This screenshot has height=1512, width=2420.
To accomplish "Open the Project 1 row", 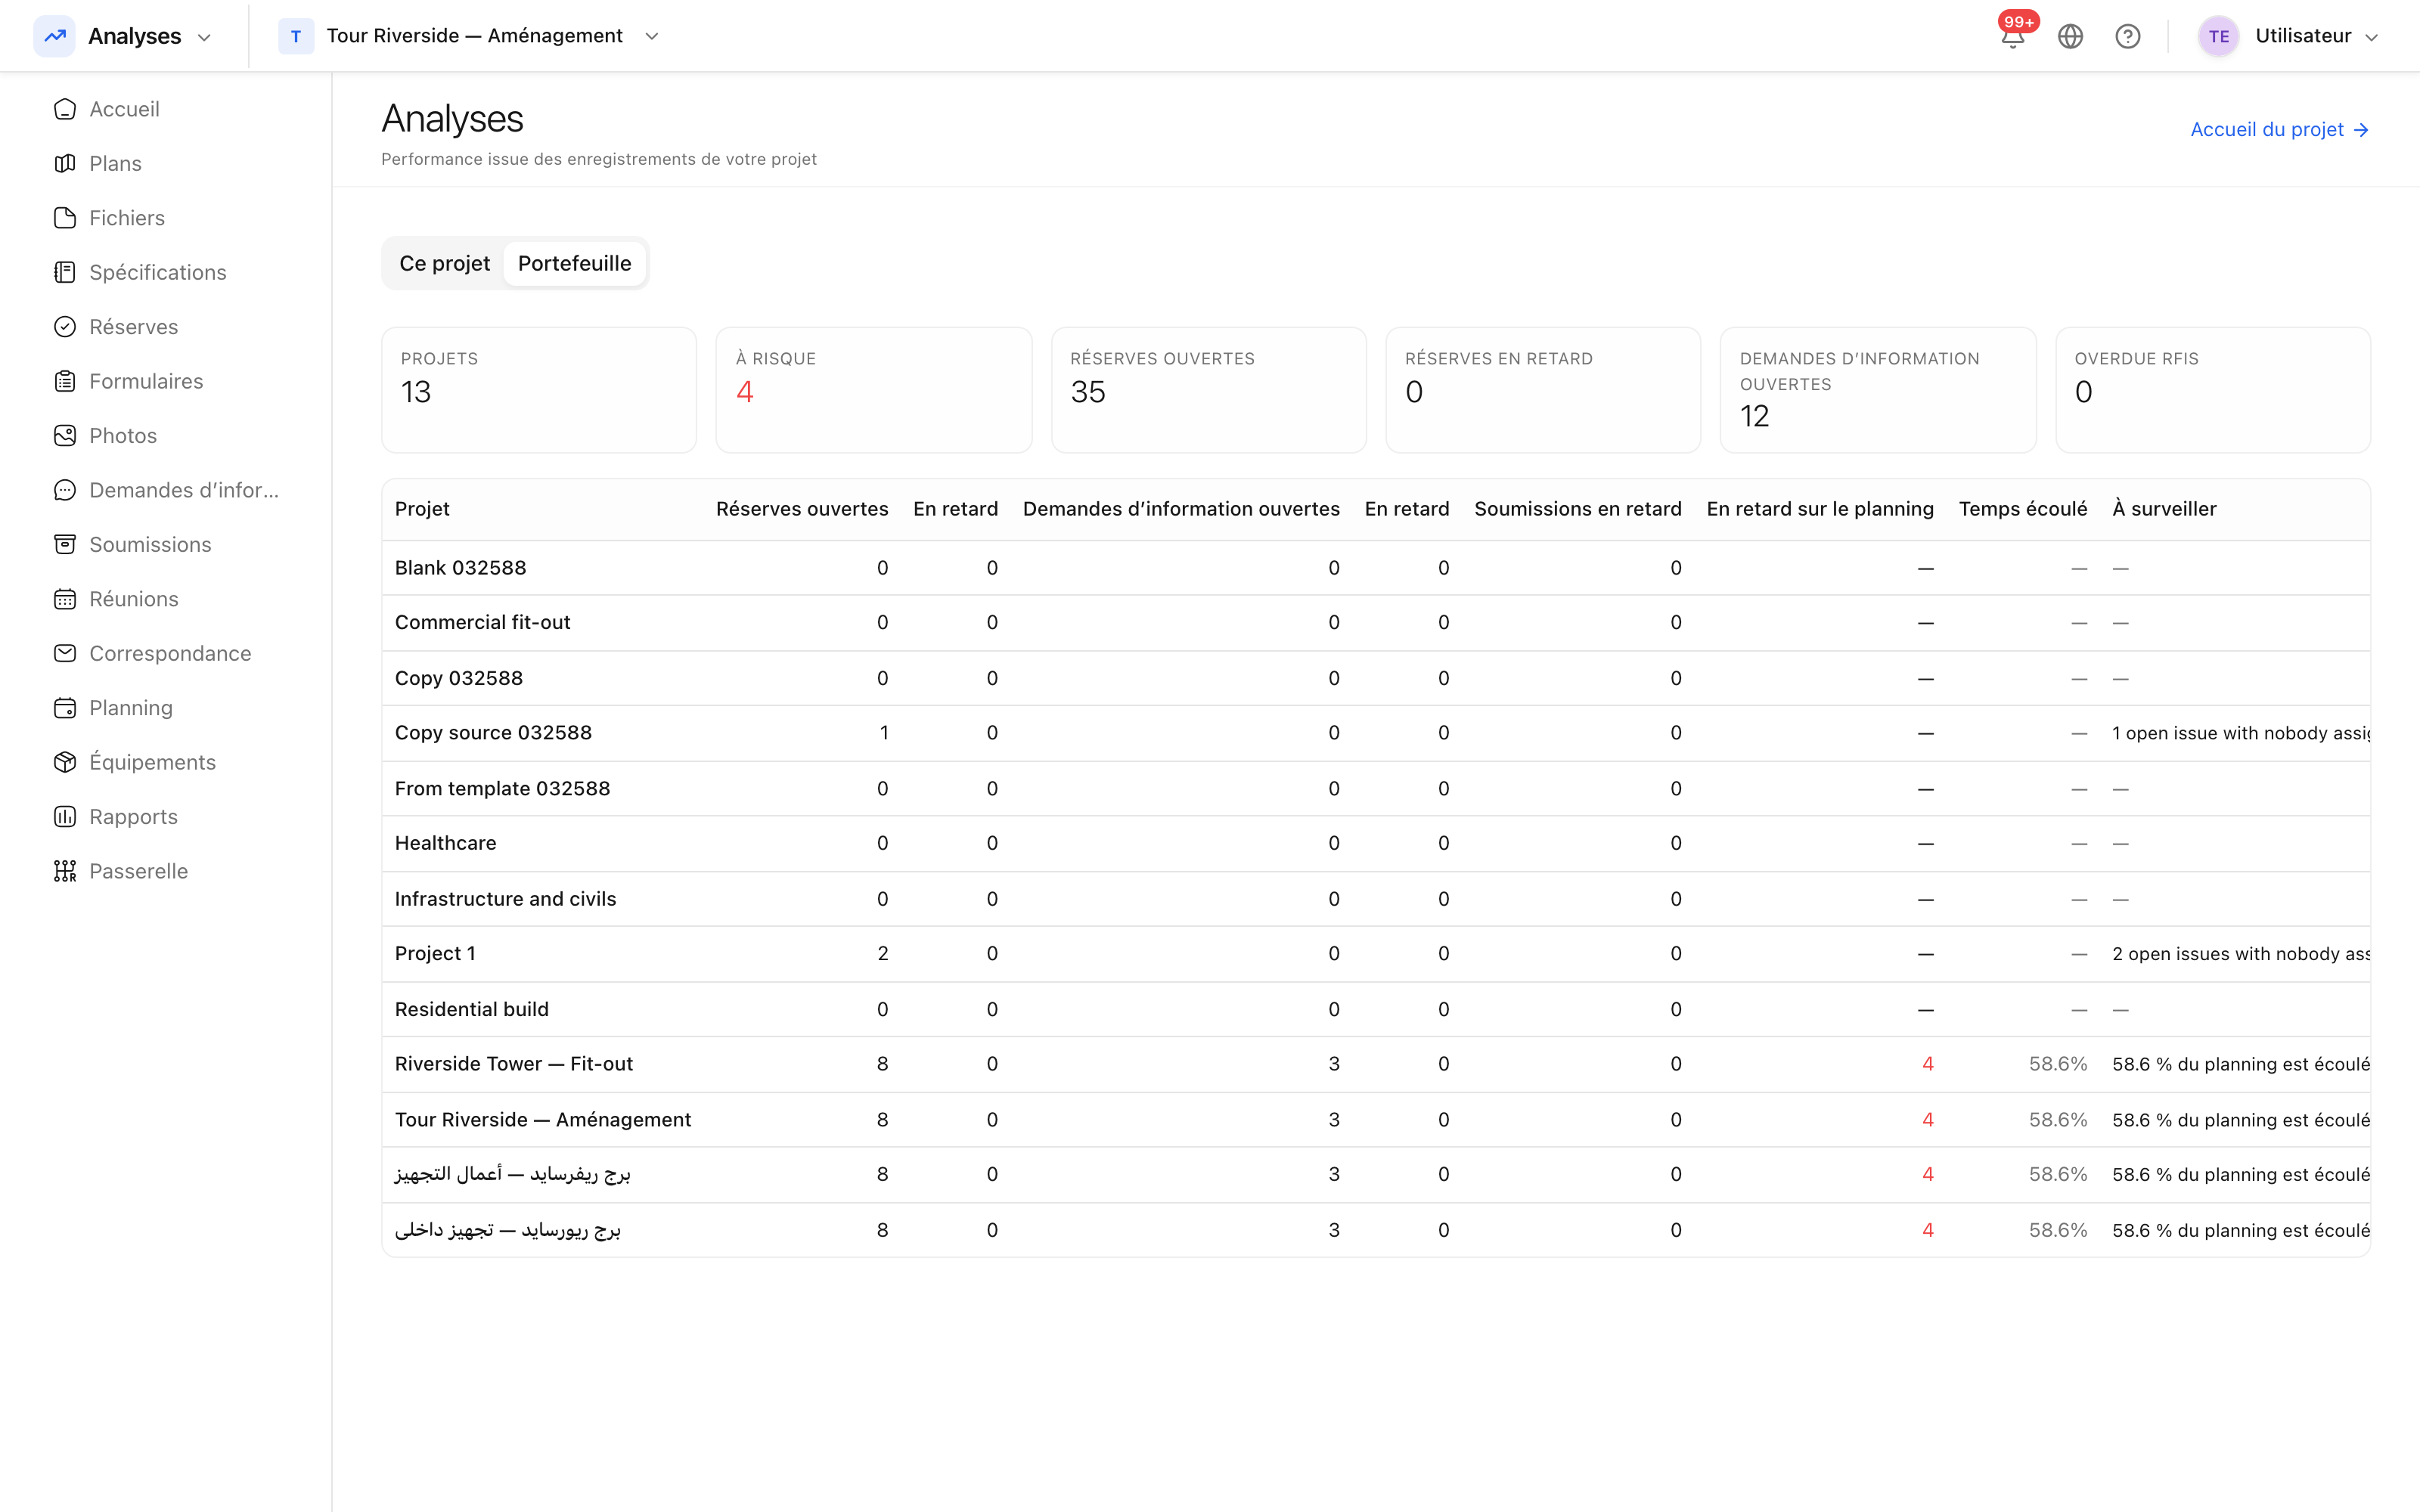I will pyautogui.click(x=1376, y=954).
